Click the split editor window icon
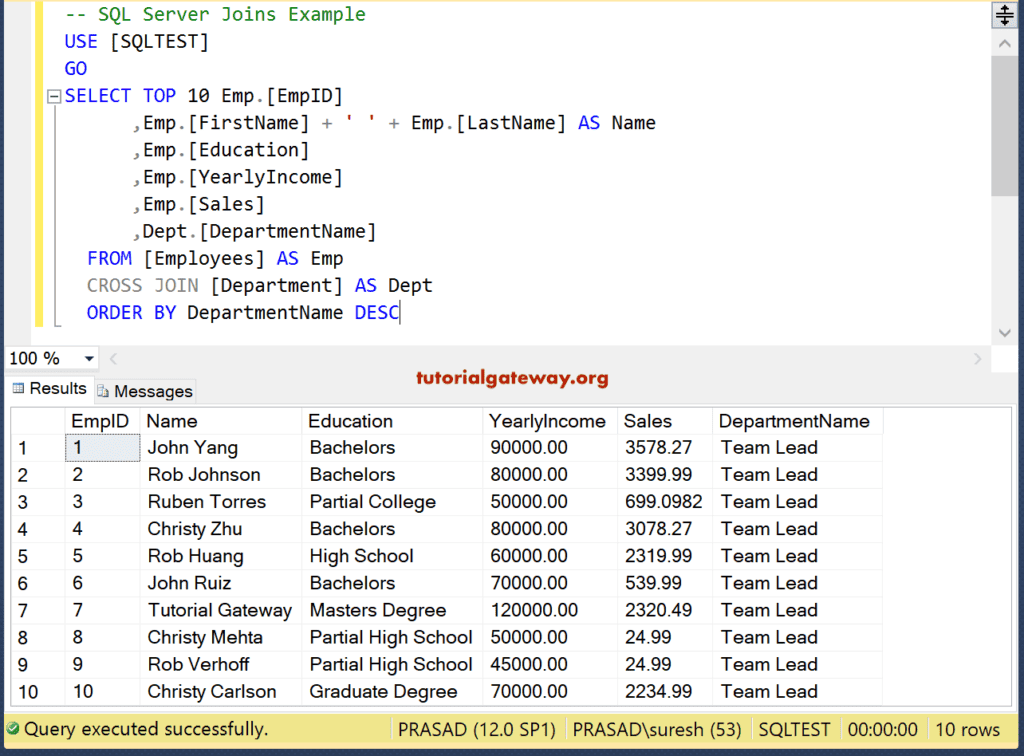 [1004, 14]
